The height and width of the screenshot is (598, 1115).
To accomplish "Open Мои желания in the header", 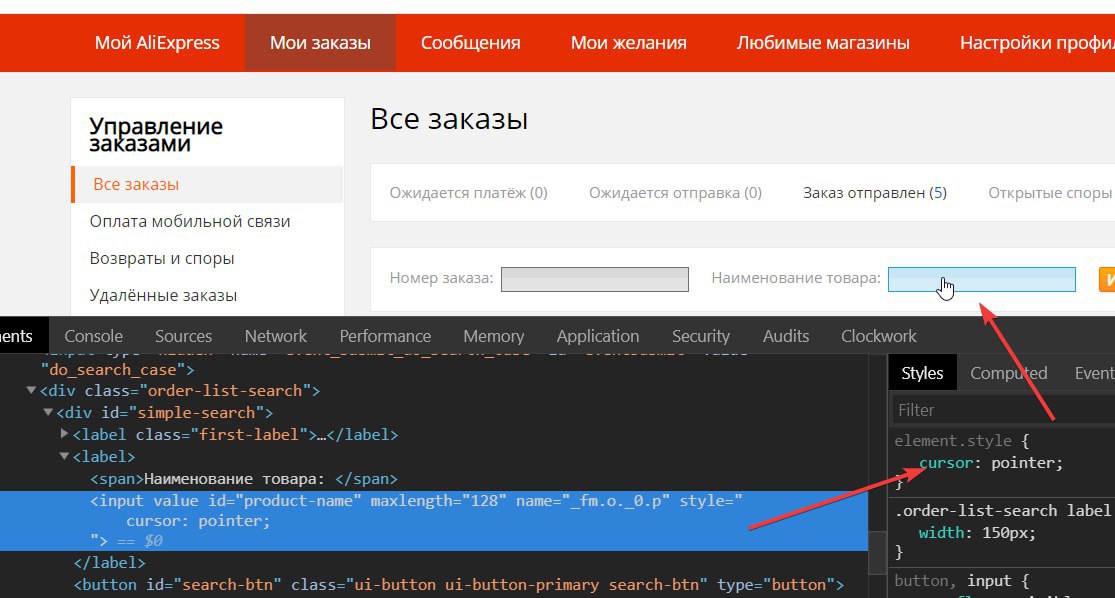I will (x=629, y=43).
